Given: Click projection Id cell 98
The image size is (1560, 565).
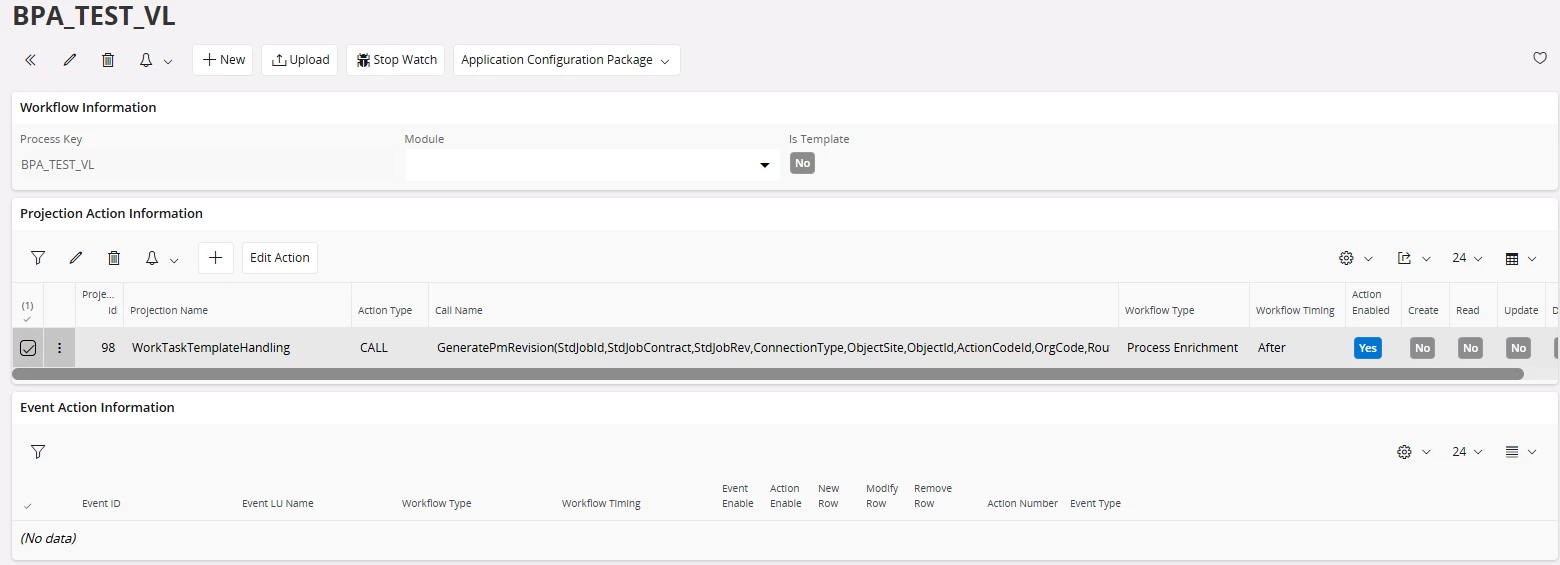Looking at the screenshot, I should 100,348.
